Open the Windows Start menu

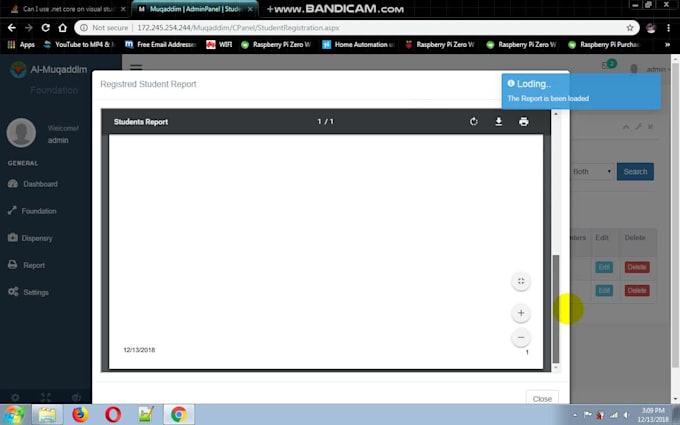coord(14,414)
